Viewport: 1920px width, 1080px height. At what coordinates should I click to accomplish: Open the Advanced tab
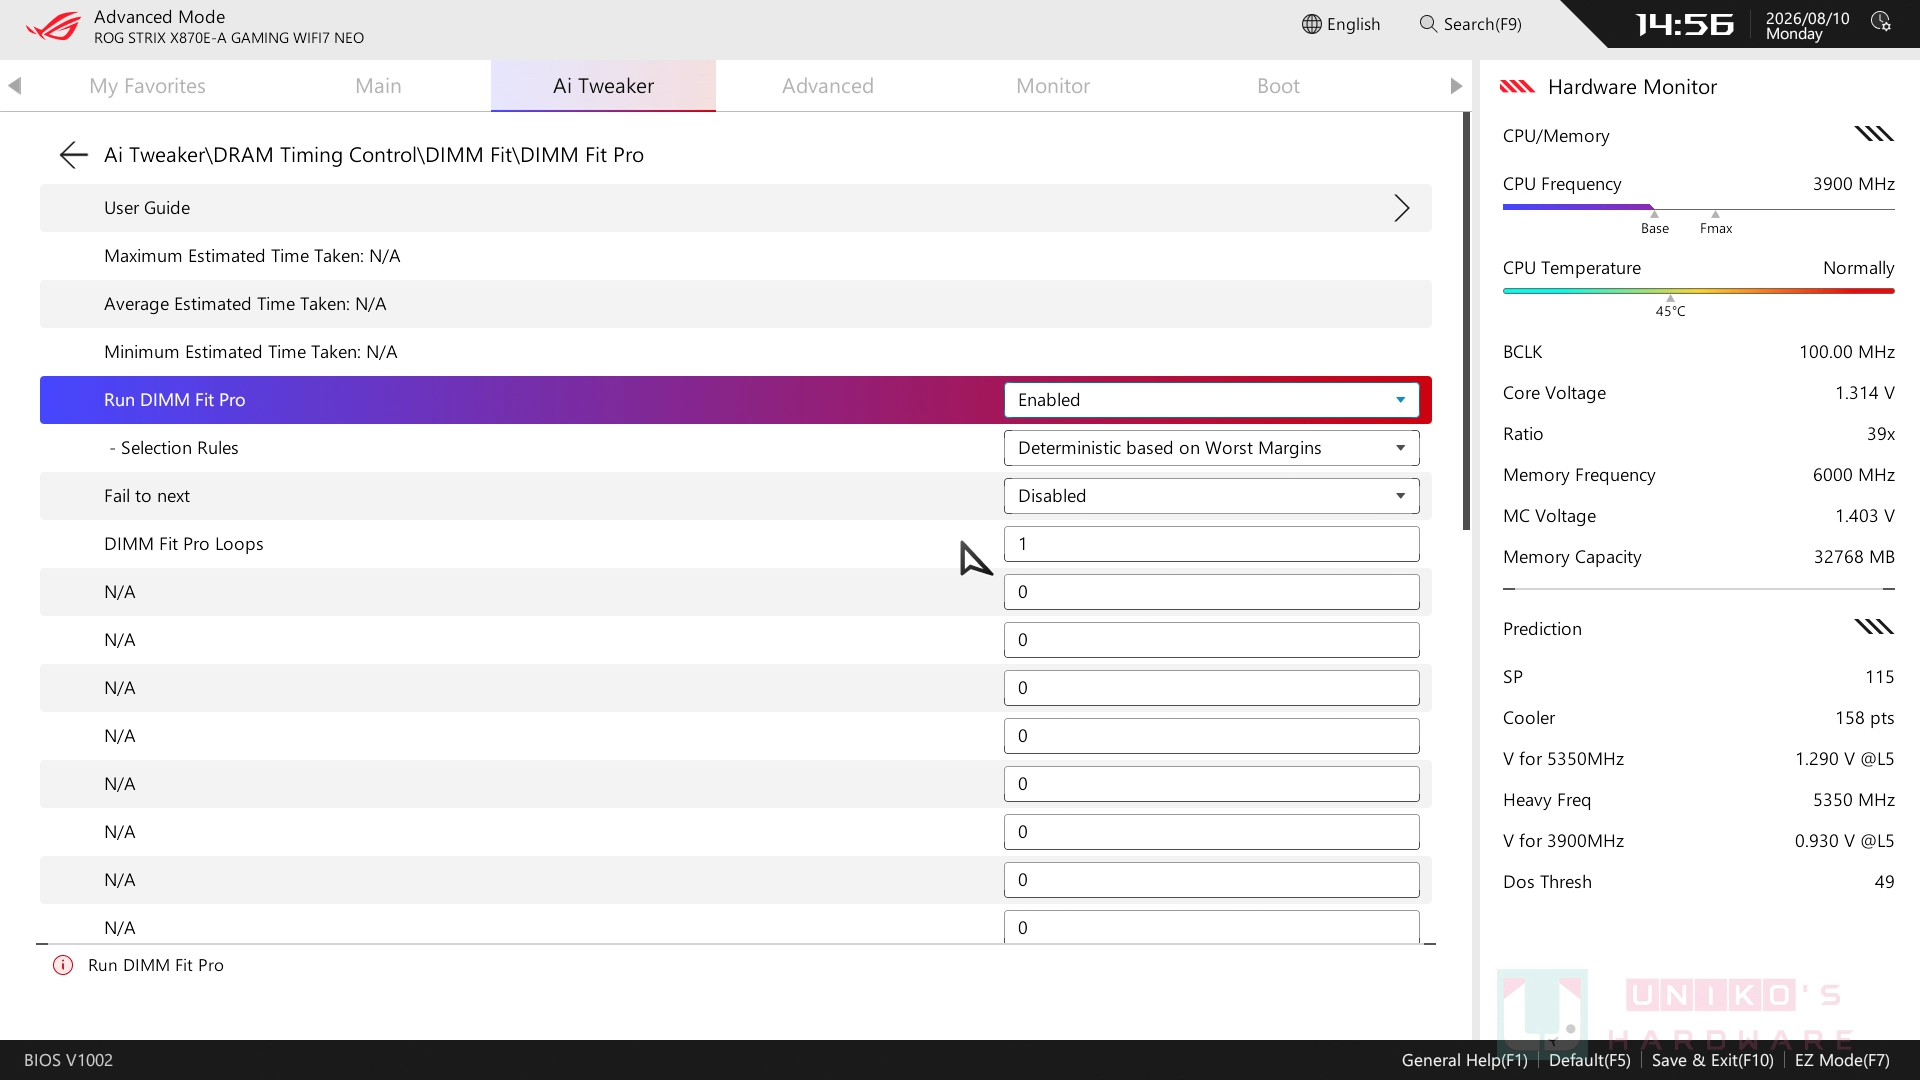[x=828, y=86]
